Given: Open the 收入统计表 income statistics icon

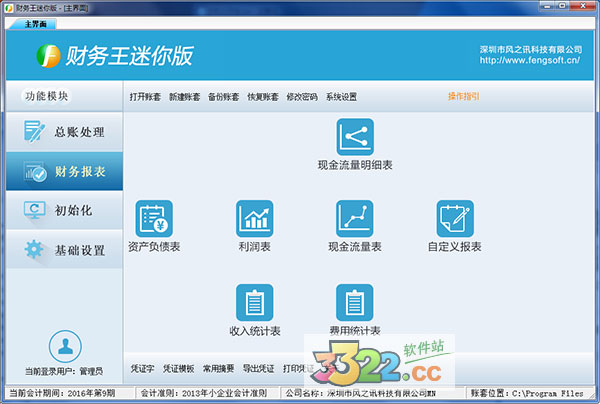Looking at the screenshot, I should tap(255, 302).
